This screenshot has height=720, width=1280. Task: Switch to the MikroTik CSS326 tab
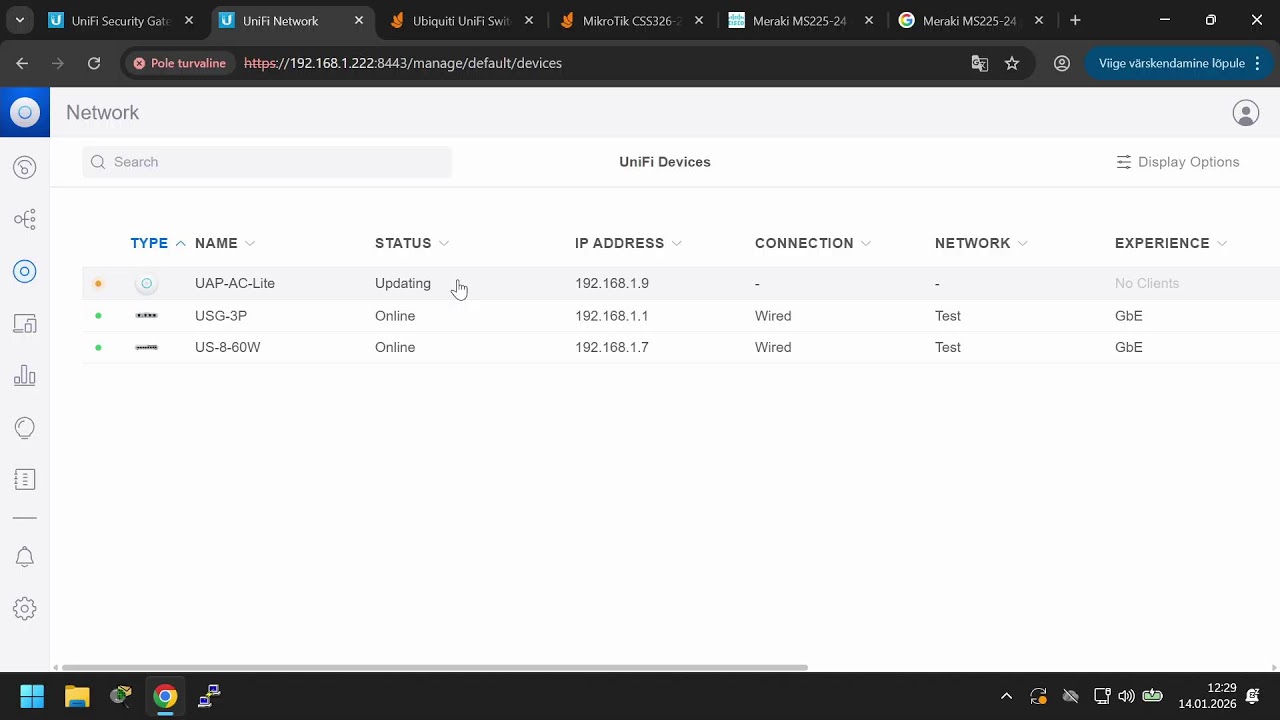pos(634,20)
